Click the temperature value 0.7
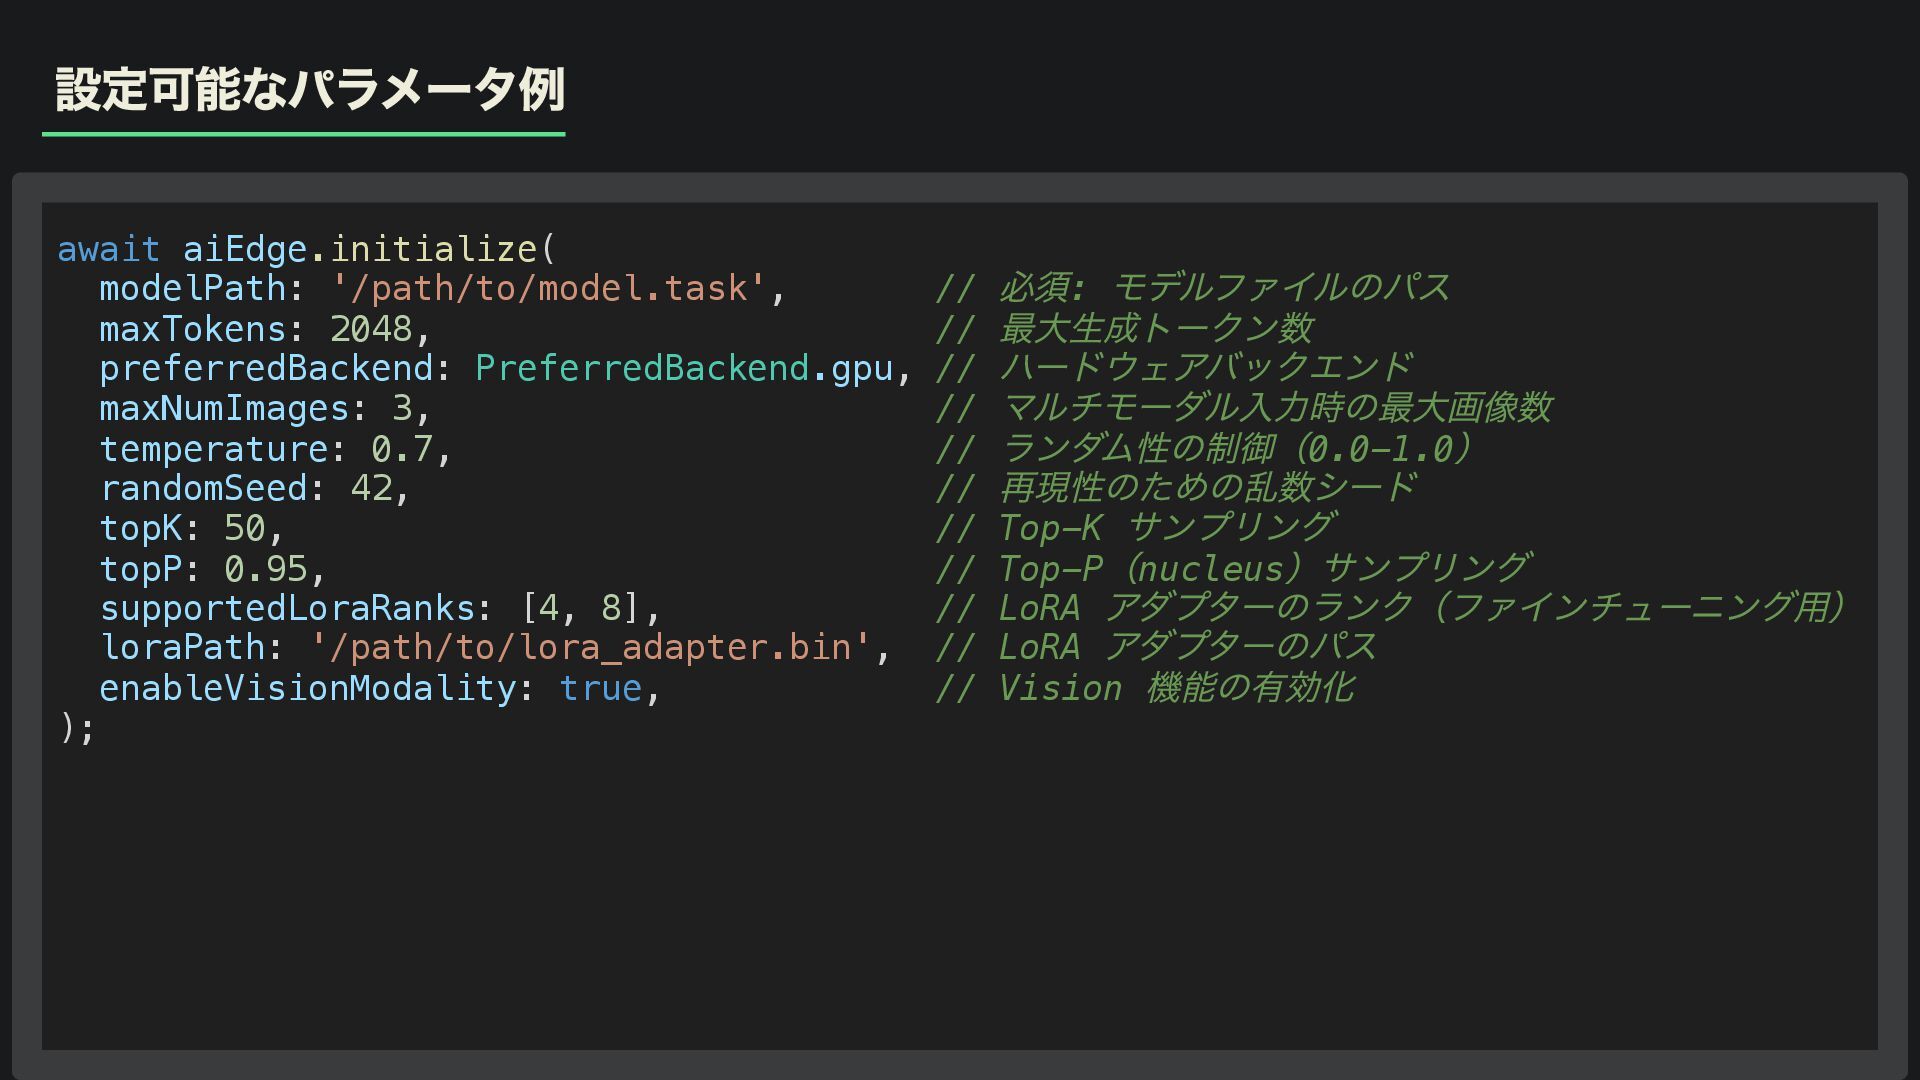1920x1080 pixels. pyautogui.click(x=401, y=449)
